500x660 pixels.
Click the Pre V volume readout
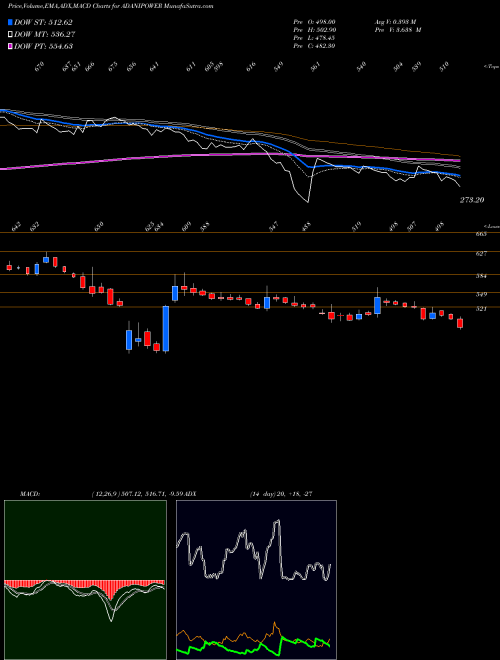pos(397,30)
